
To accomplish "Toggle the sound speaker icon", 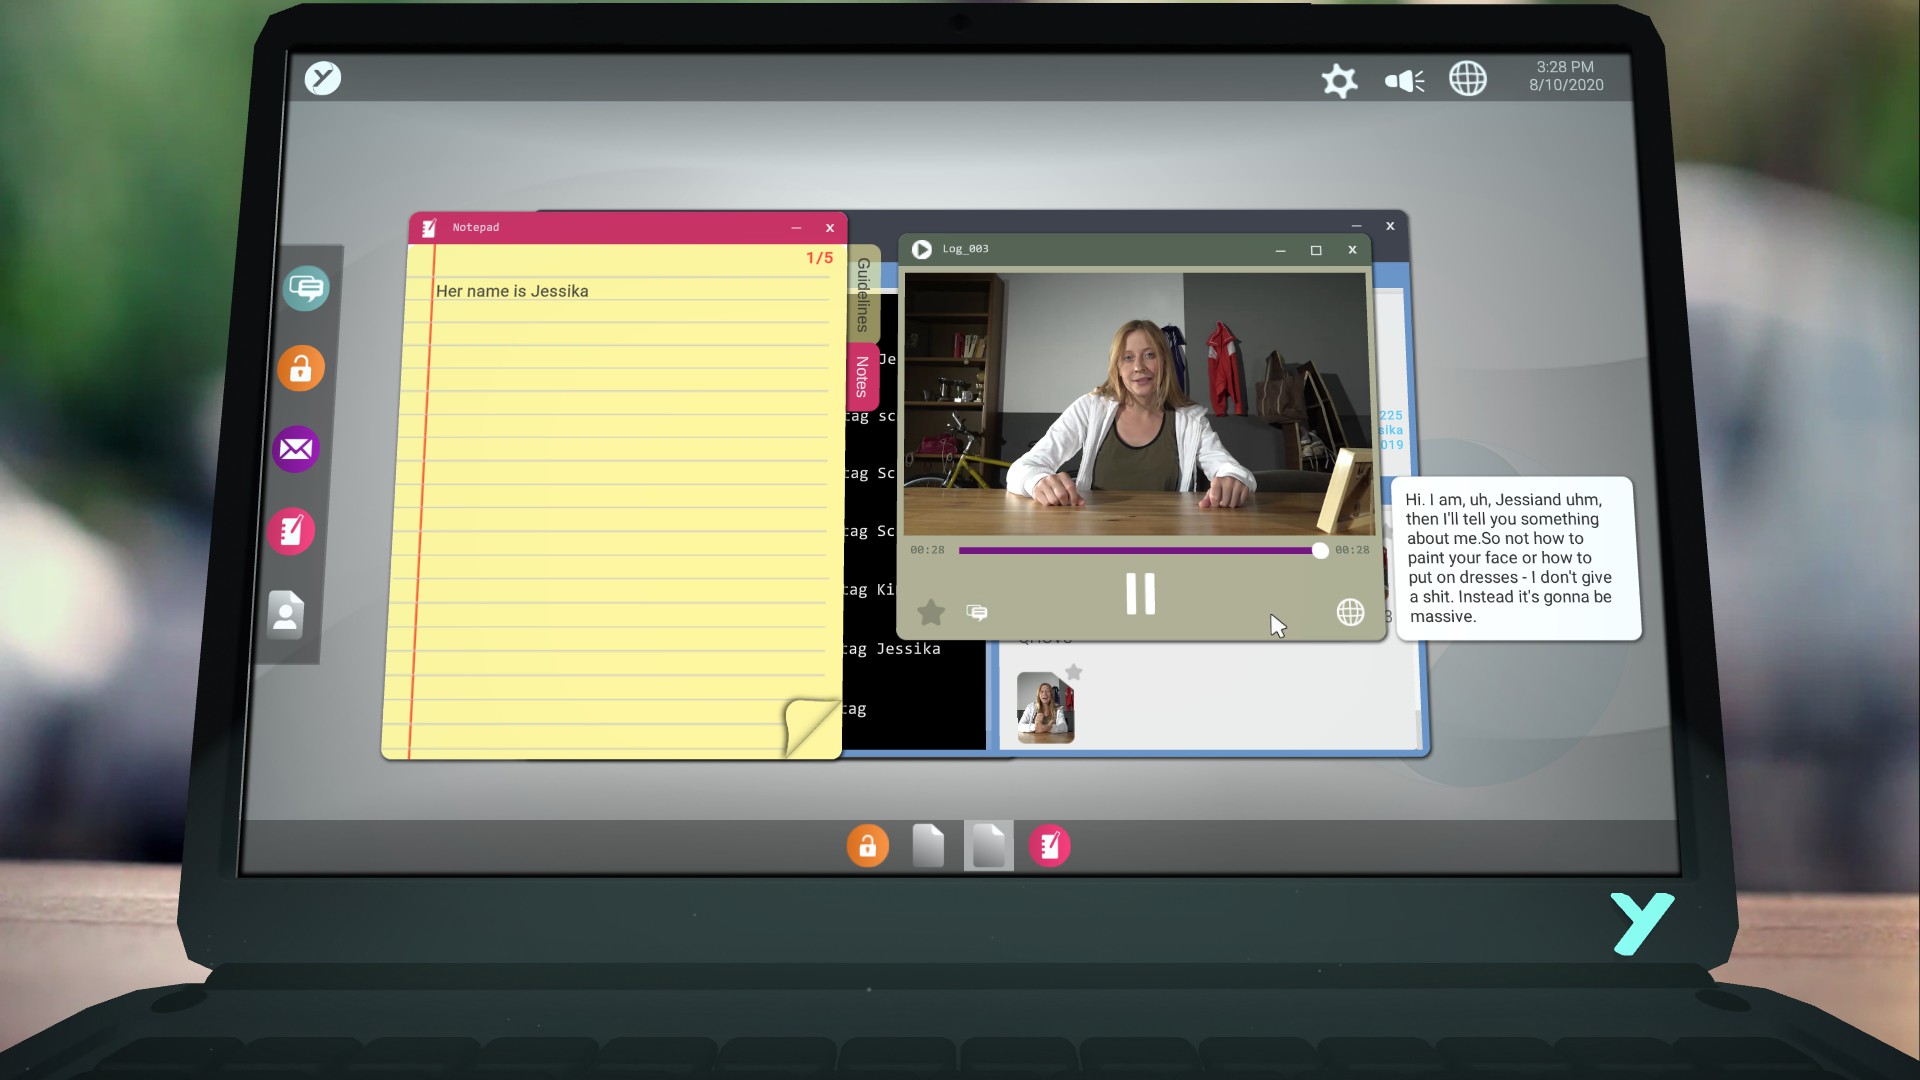I will tap(1404, 80).
